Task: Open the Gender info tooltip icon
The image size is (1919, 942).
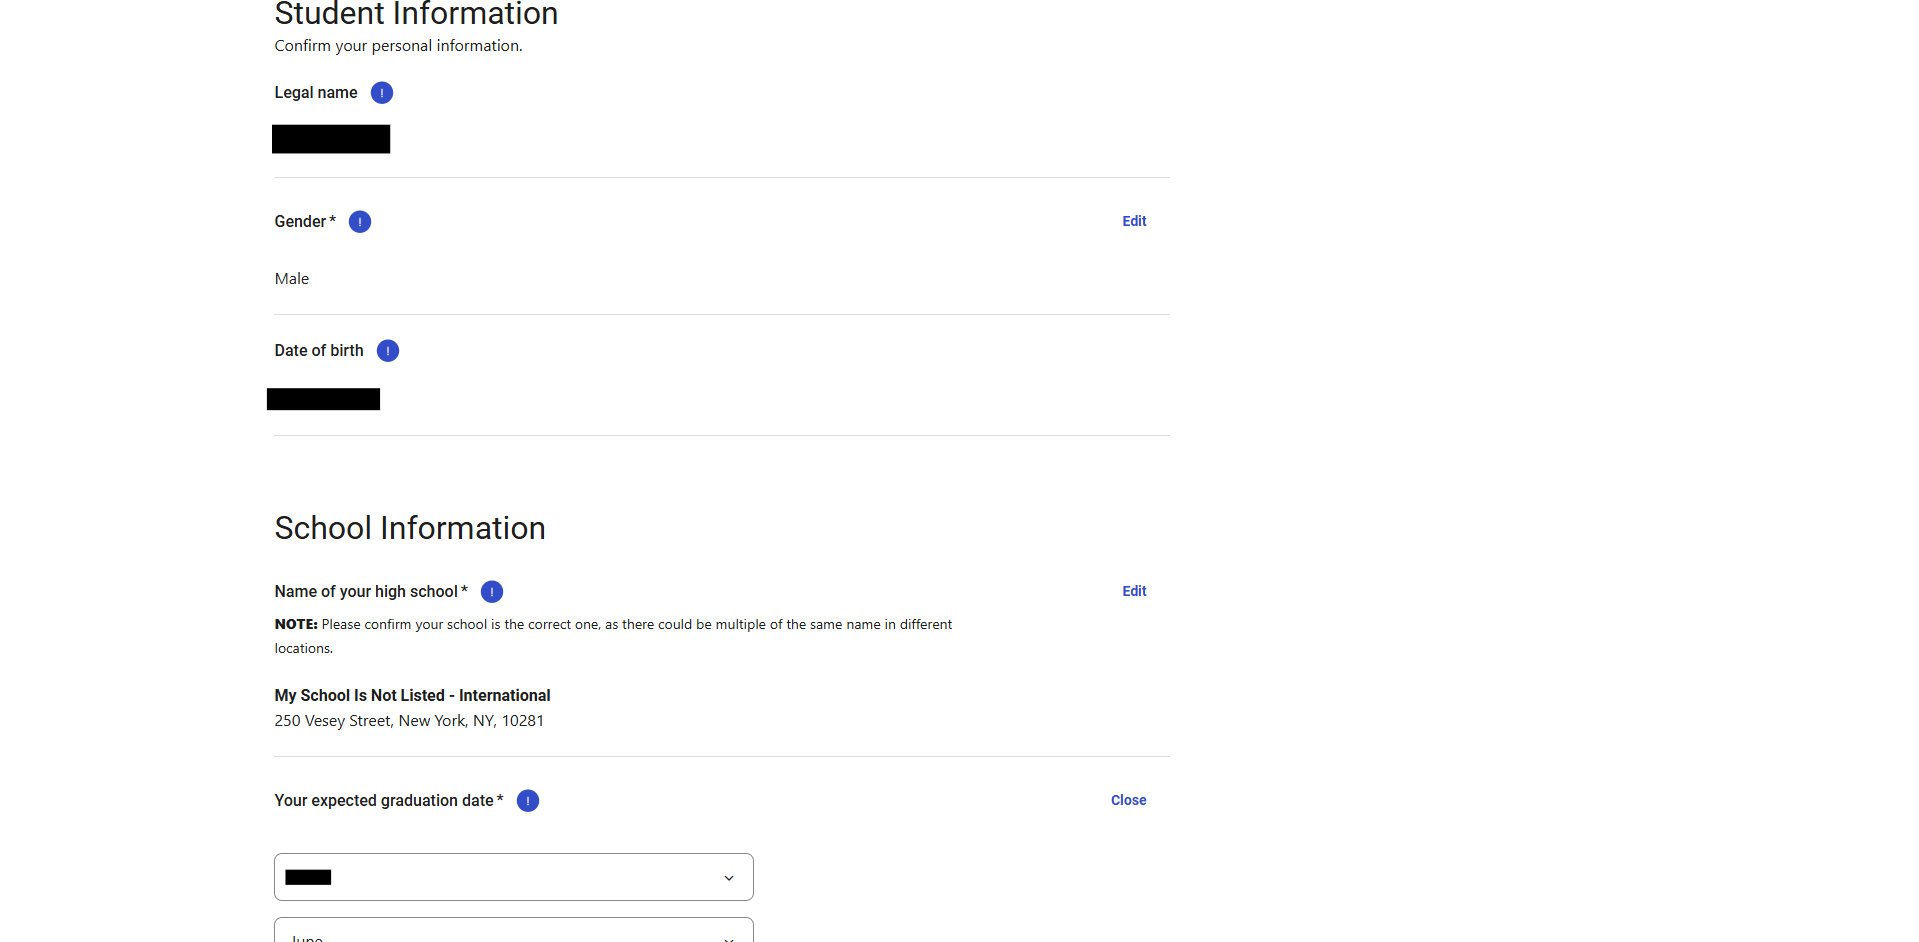Action: pyautogui.click(x=360, y=222)
